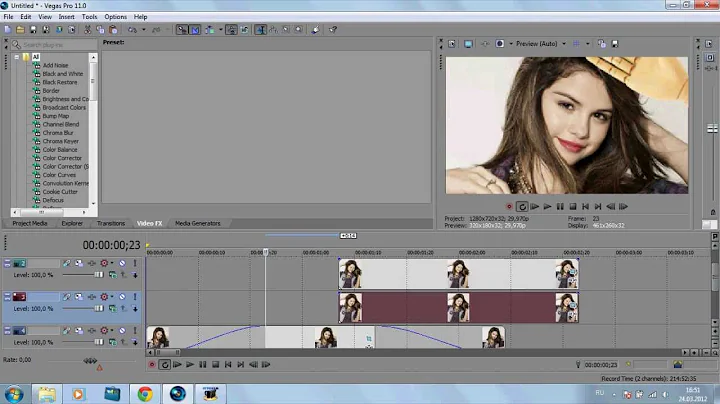
Task: Click Play From Start in timeline transport
Action: tap(177, 365)
